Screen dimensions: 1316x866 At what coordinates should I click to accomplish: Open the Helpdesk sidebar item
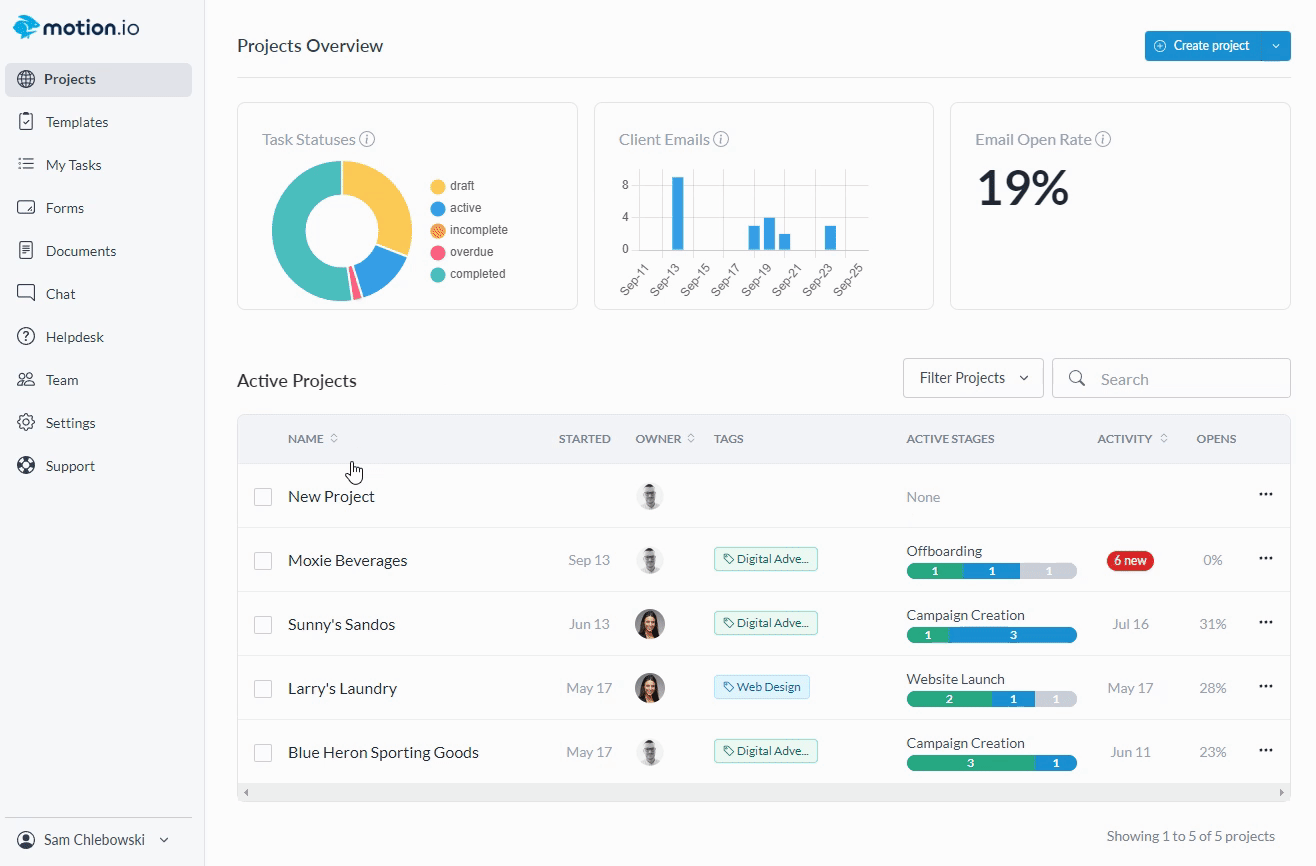pos(75,337)
